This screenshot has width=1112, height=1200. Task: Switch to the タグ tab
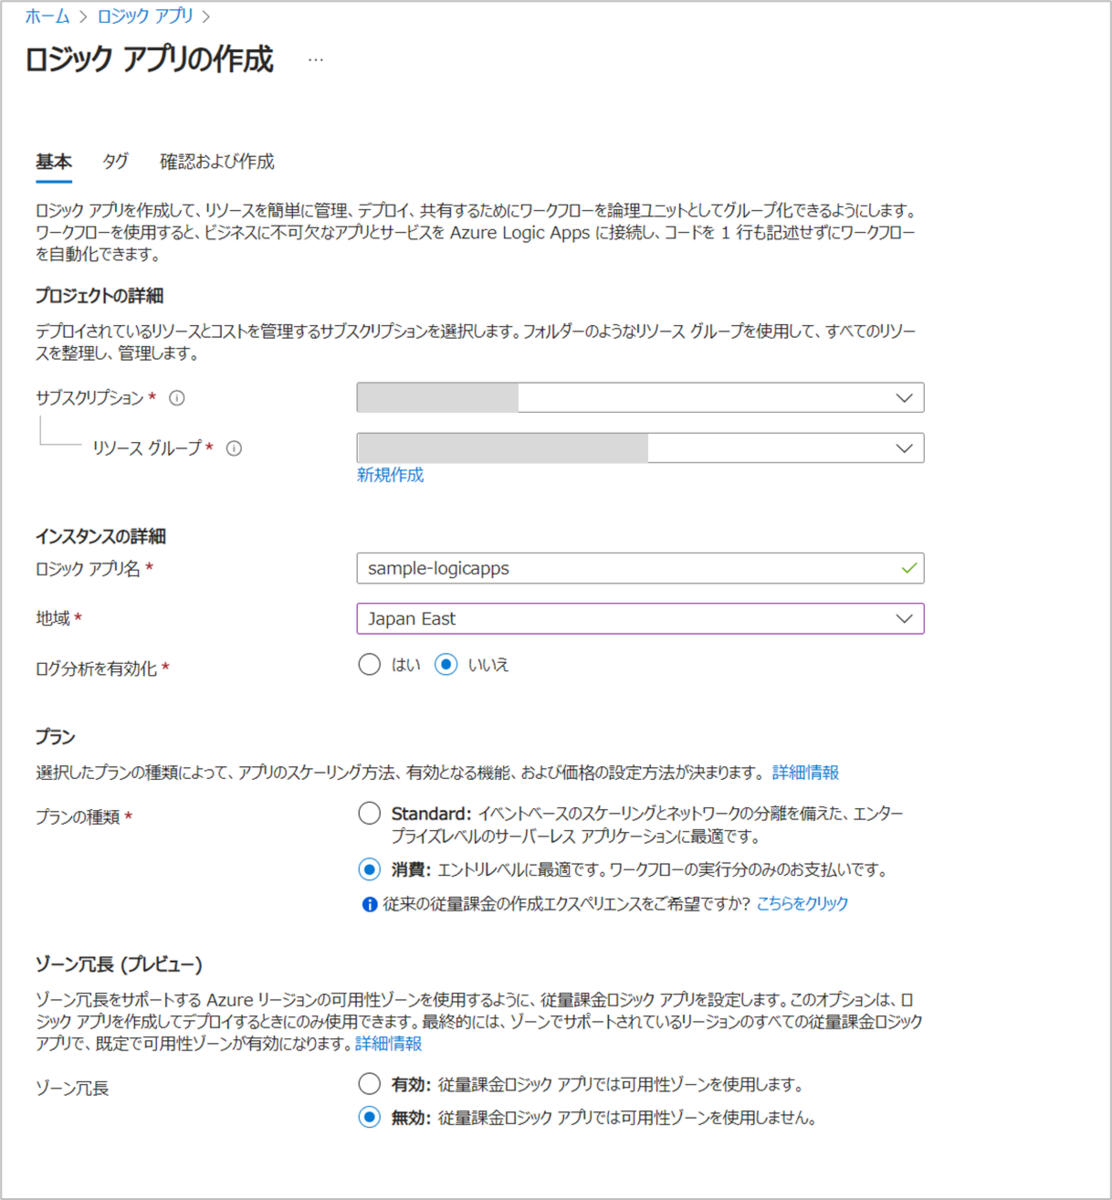tap(115, 162)
